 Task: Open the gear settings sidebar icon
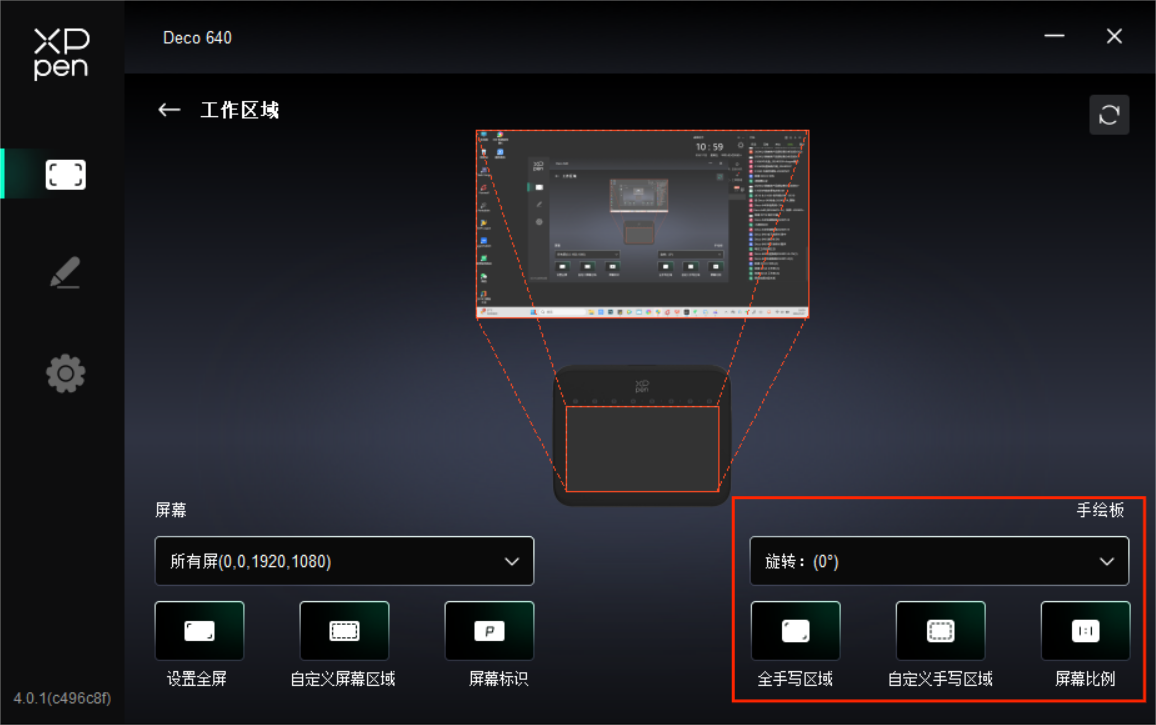tap(65, 374)
